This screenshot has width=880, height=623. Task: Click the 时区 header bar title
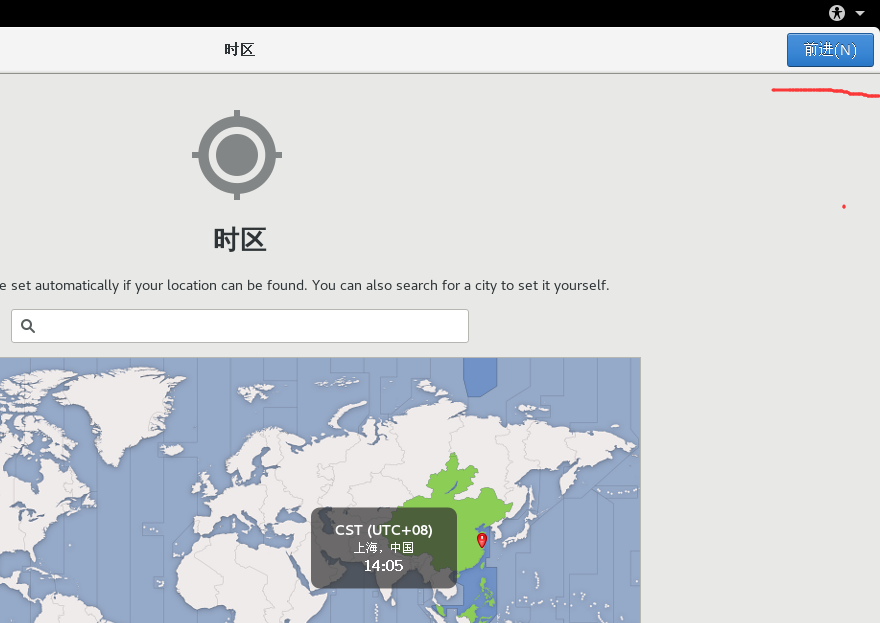(240, 49)
